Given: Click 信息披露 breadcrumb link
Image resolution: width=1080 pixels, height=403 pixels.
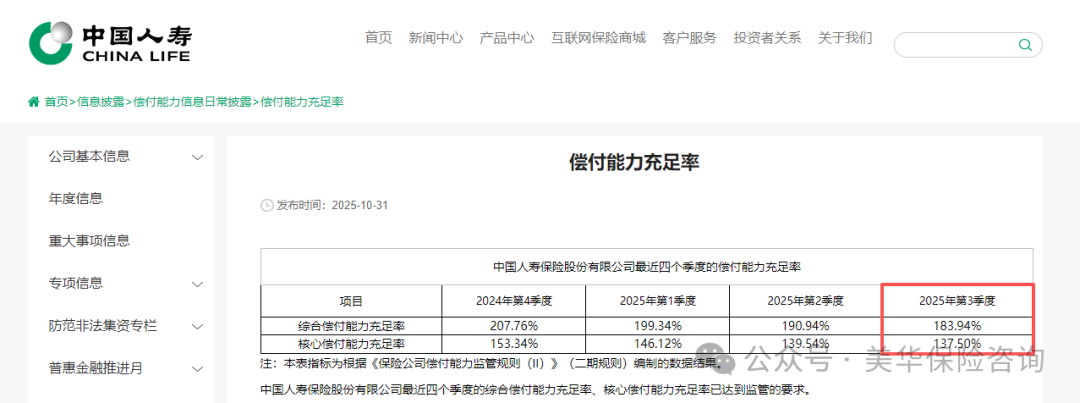Looking at the screenshot, I should (101, 102).
